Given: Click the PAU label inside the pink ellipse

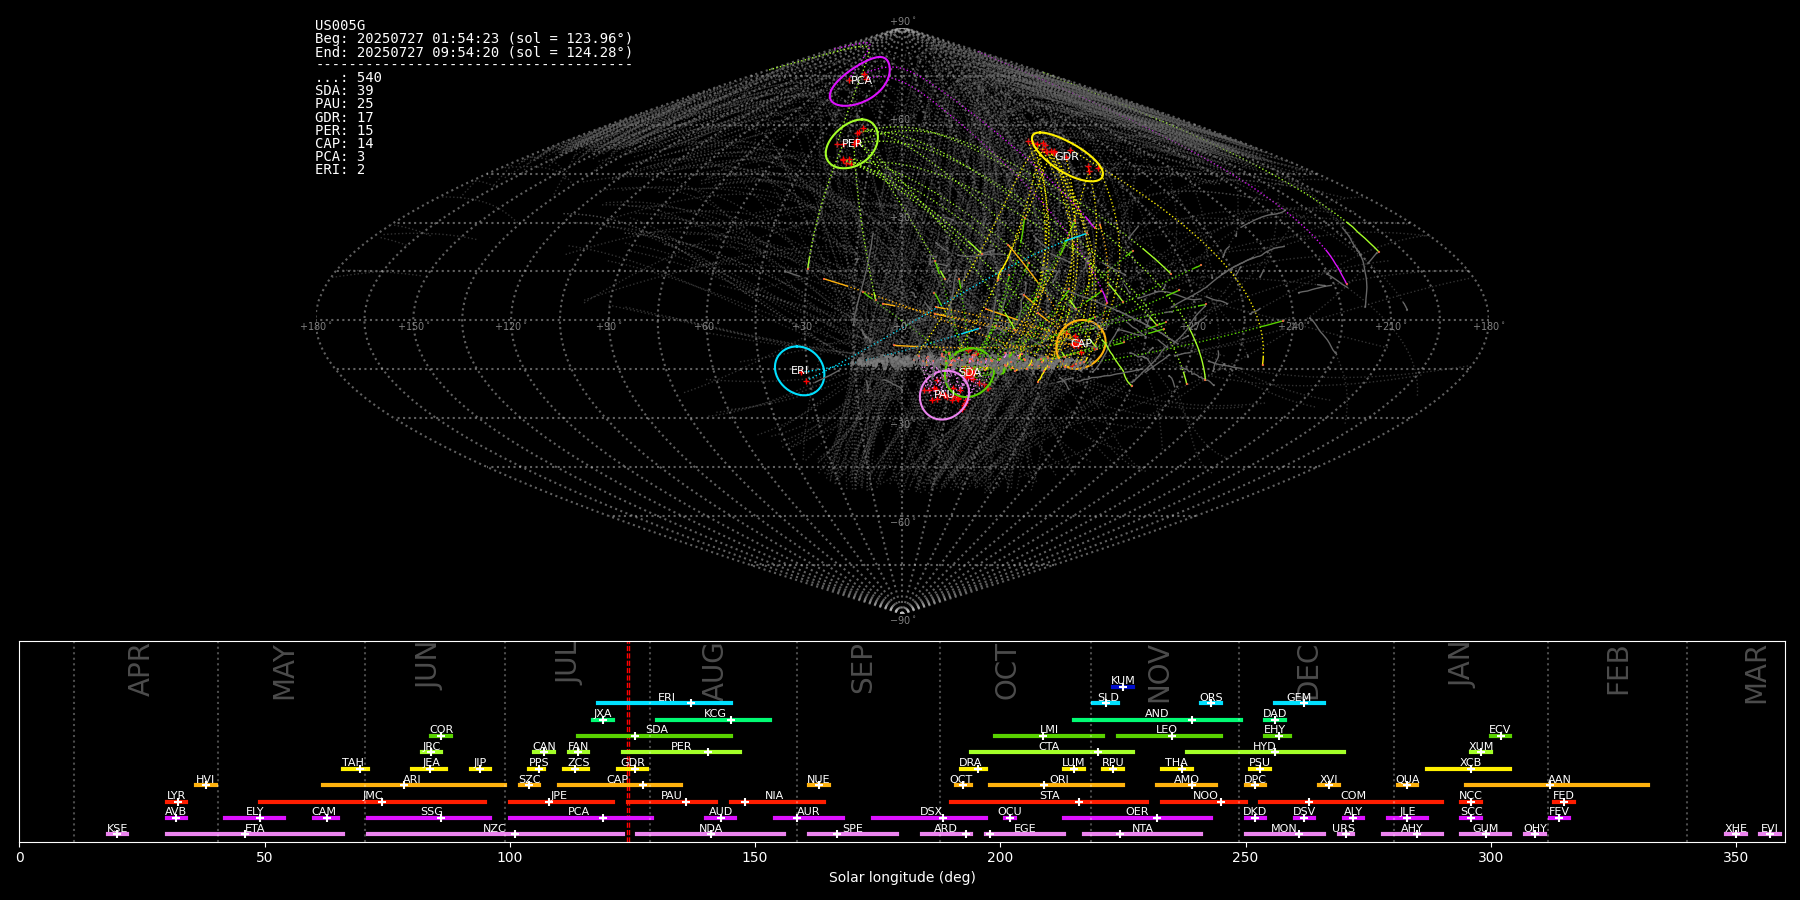Looking at the screenshot, I should 944,395.
